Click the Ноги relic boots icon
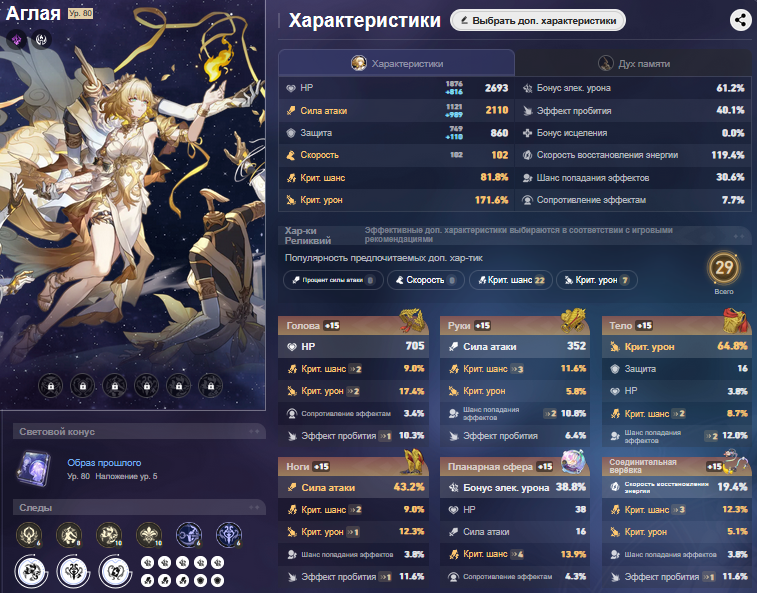This screenshot has width=757, height=593. point(413,461)
